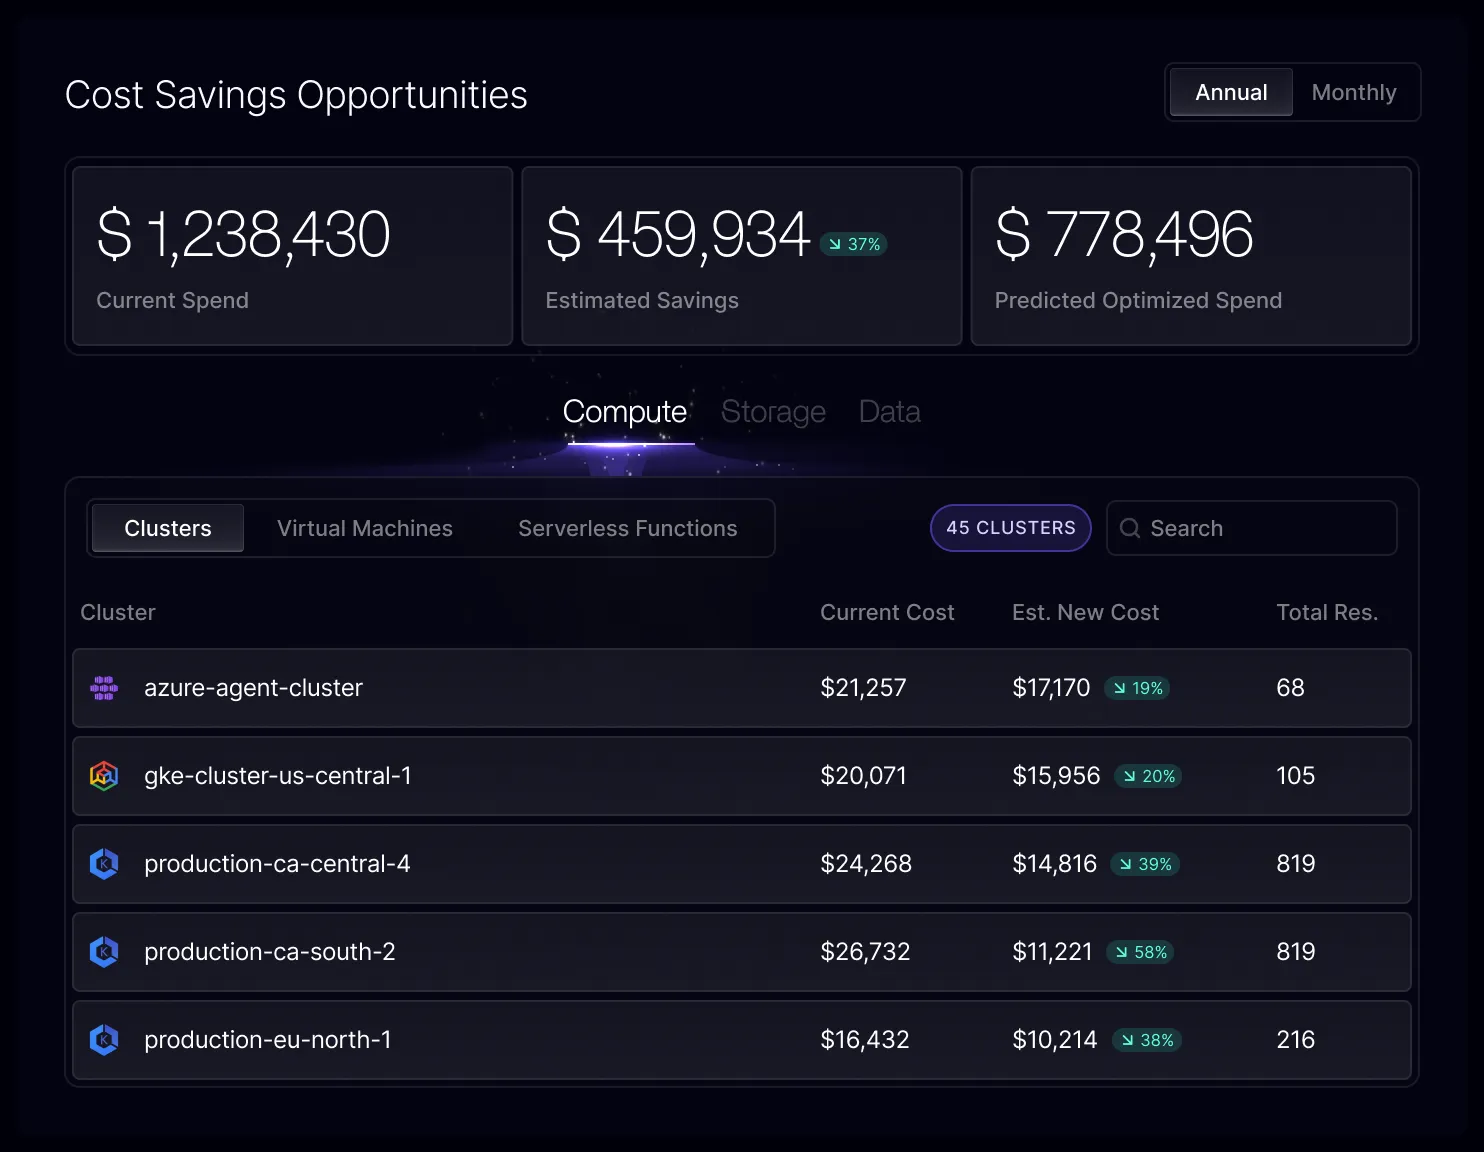This screenshot has height=1152, width=1484.
Task: Click the $24,268 current cost cell
Action: tap(866, 864)
